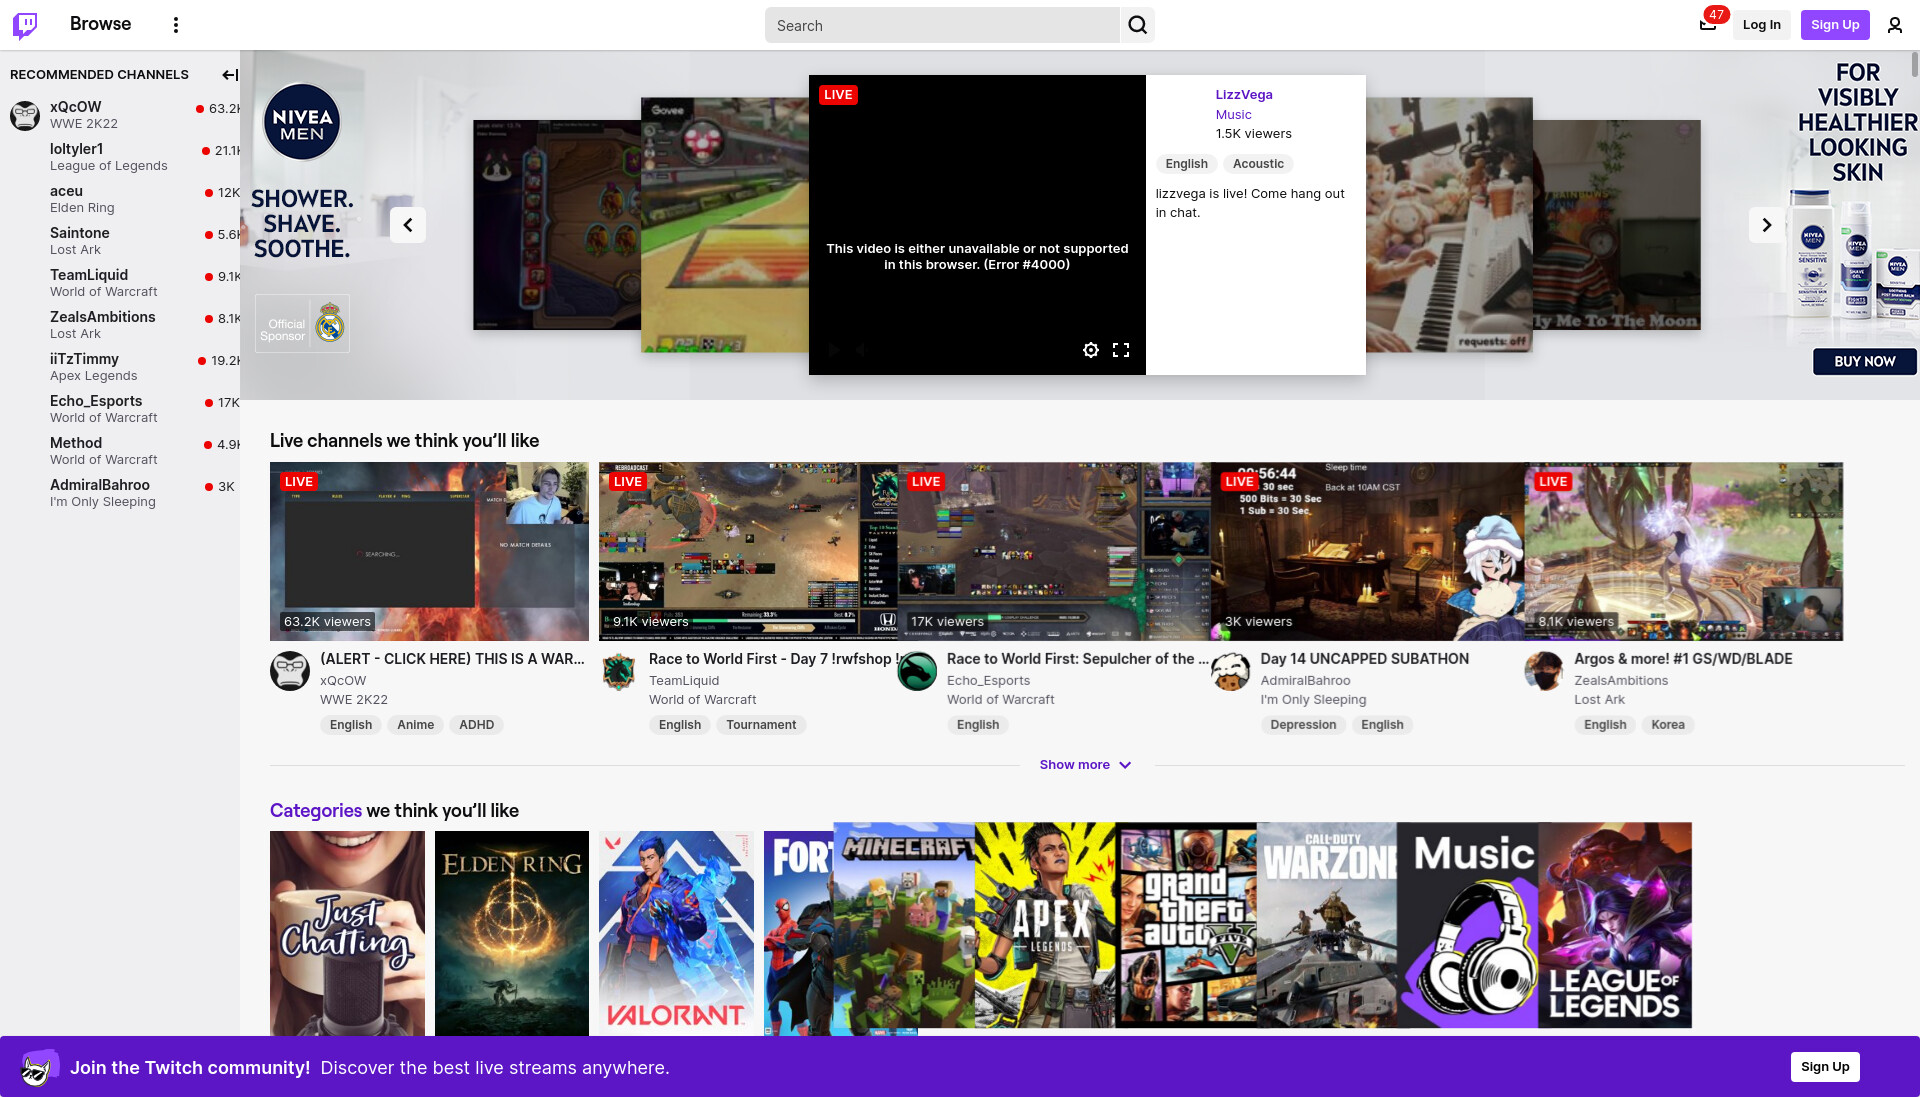Toggle fullscreen on featured player
Screen dimensions: 1920x1097
[1121, 350]
